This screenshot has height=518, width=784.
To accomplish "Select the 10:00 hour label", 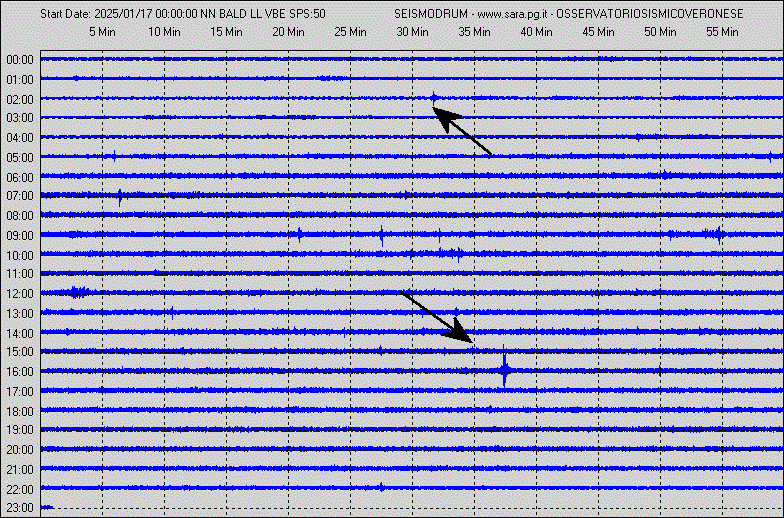I will point(20,256).
